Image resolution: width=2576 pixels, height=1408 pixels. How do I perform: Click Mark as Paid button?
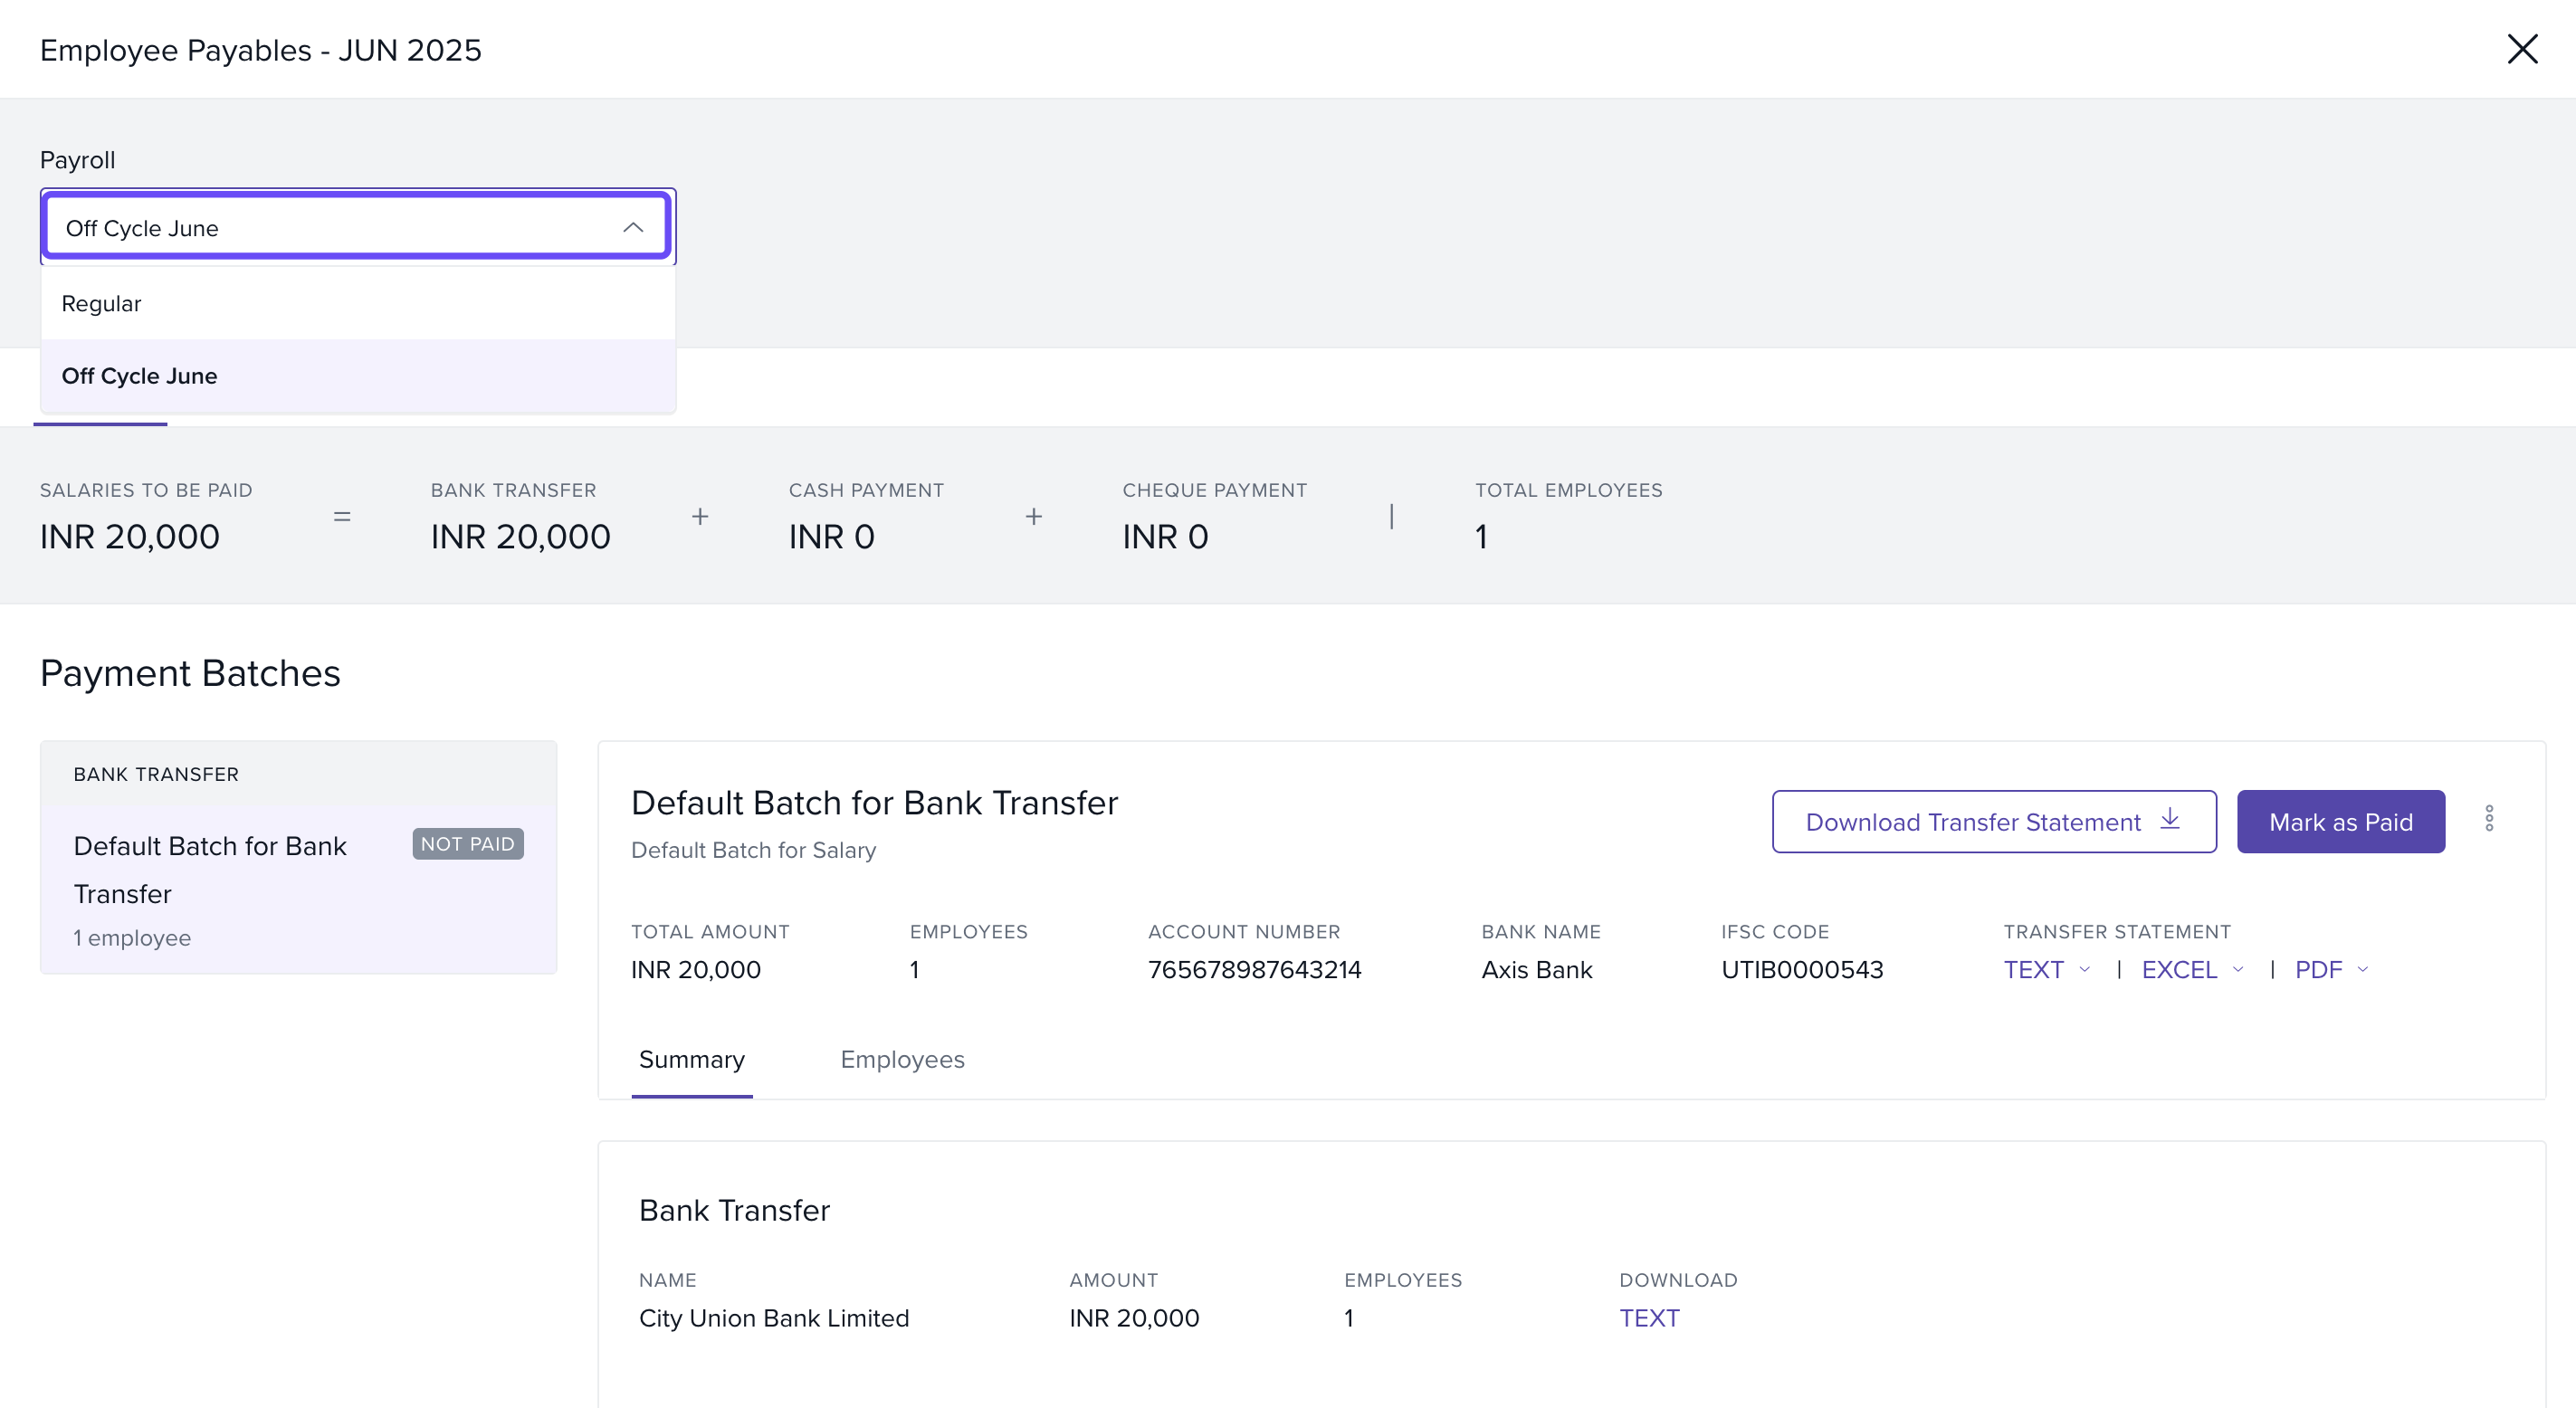pos(2340,822)
